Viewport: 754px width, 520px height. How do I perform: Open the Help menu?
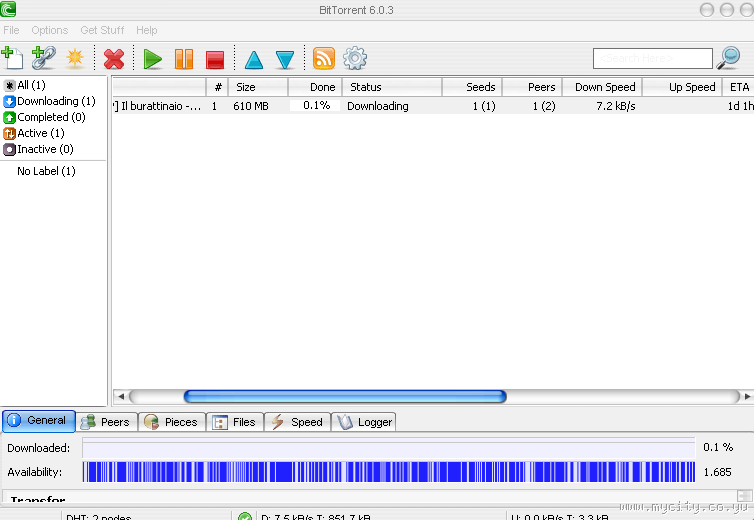pos(146,30)
